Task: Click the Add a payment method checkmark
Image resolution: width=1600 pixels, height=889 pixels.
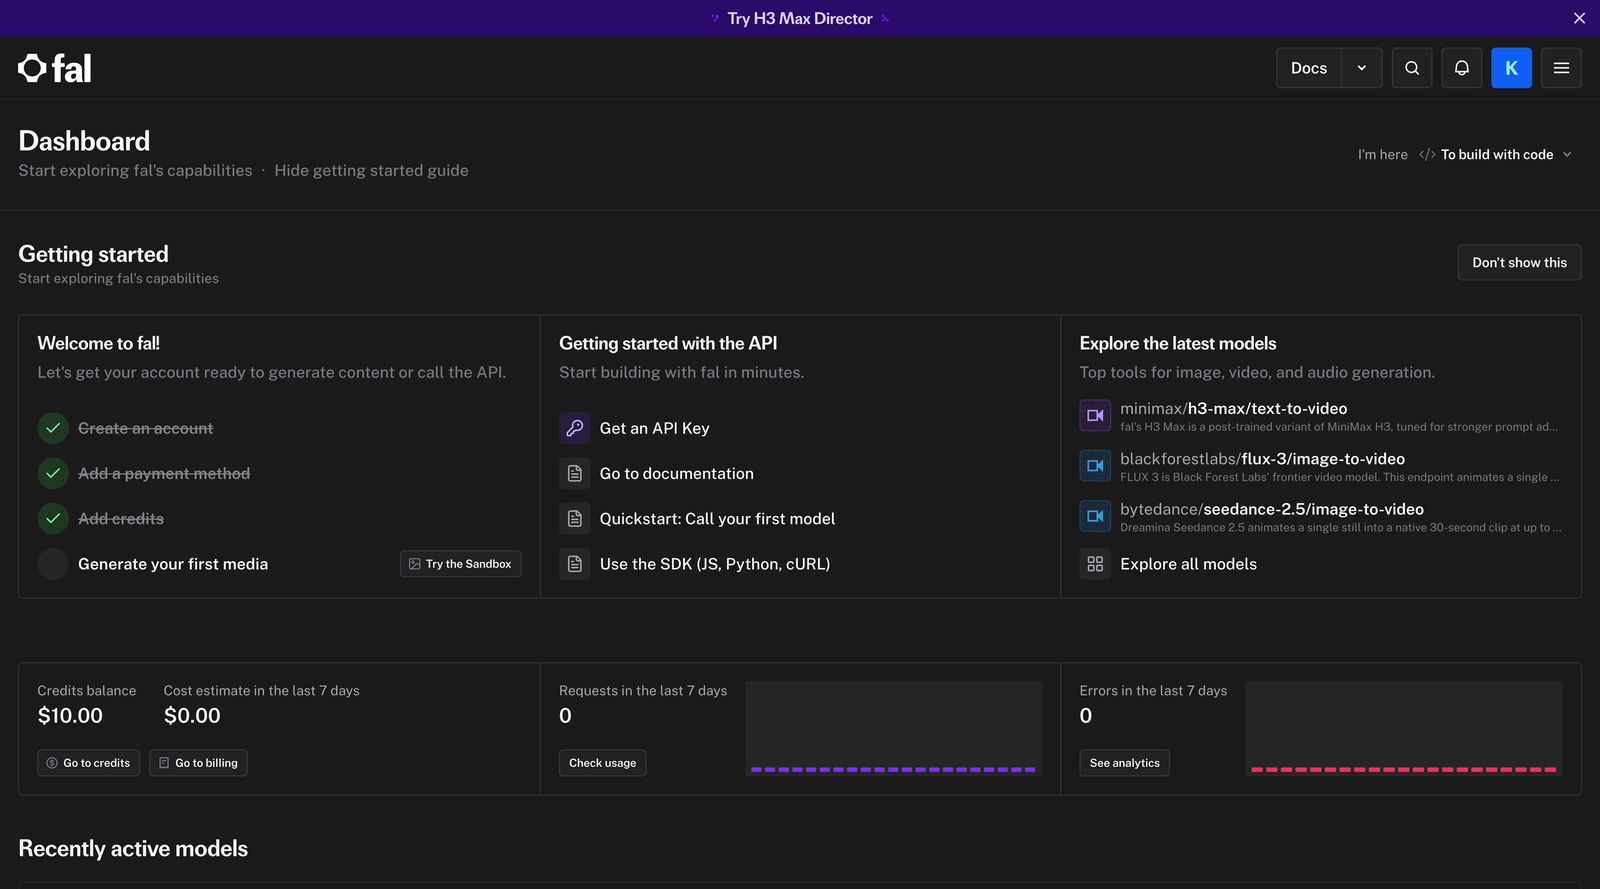Action: point(53,473)
